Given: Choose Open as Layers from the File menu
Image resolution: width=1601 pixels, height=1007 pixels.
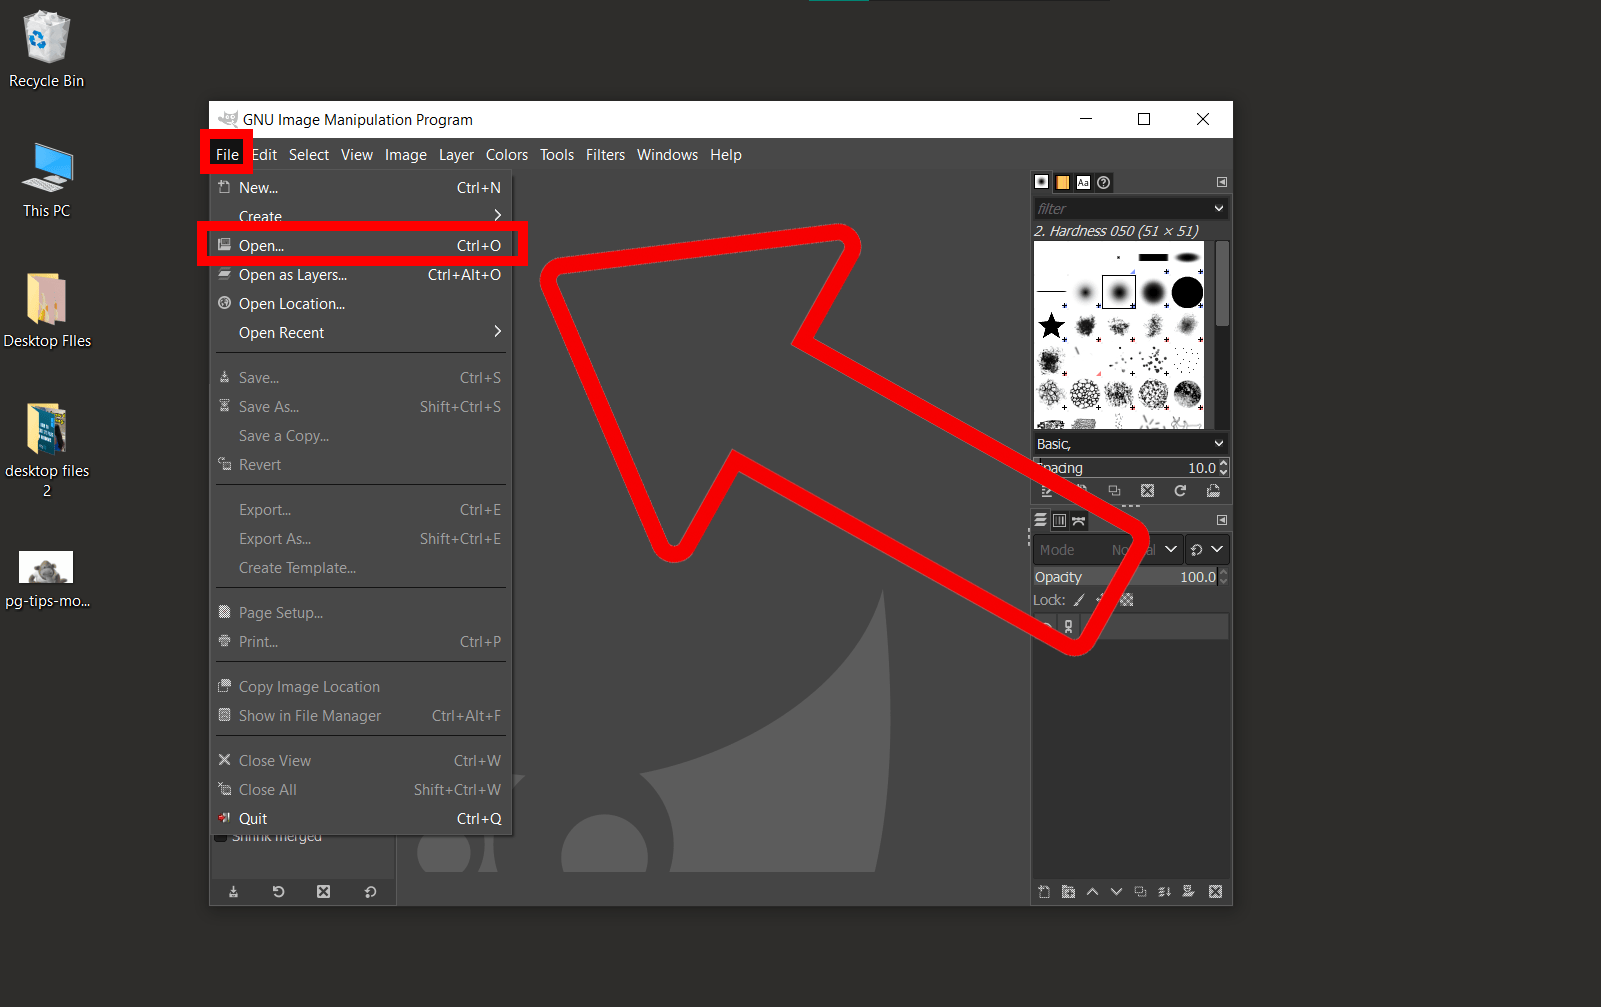Looking at the screenshot, I should tap(294, 274).
